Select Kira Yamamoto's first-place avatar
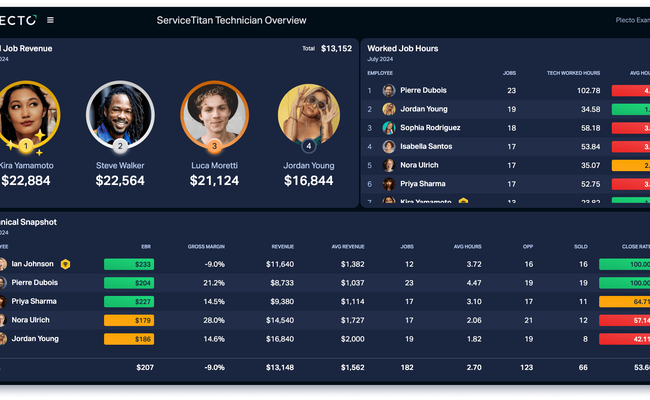Viewport: 650px width, 400px height. [28, 114]
